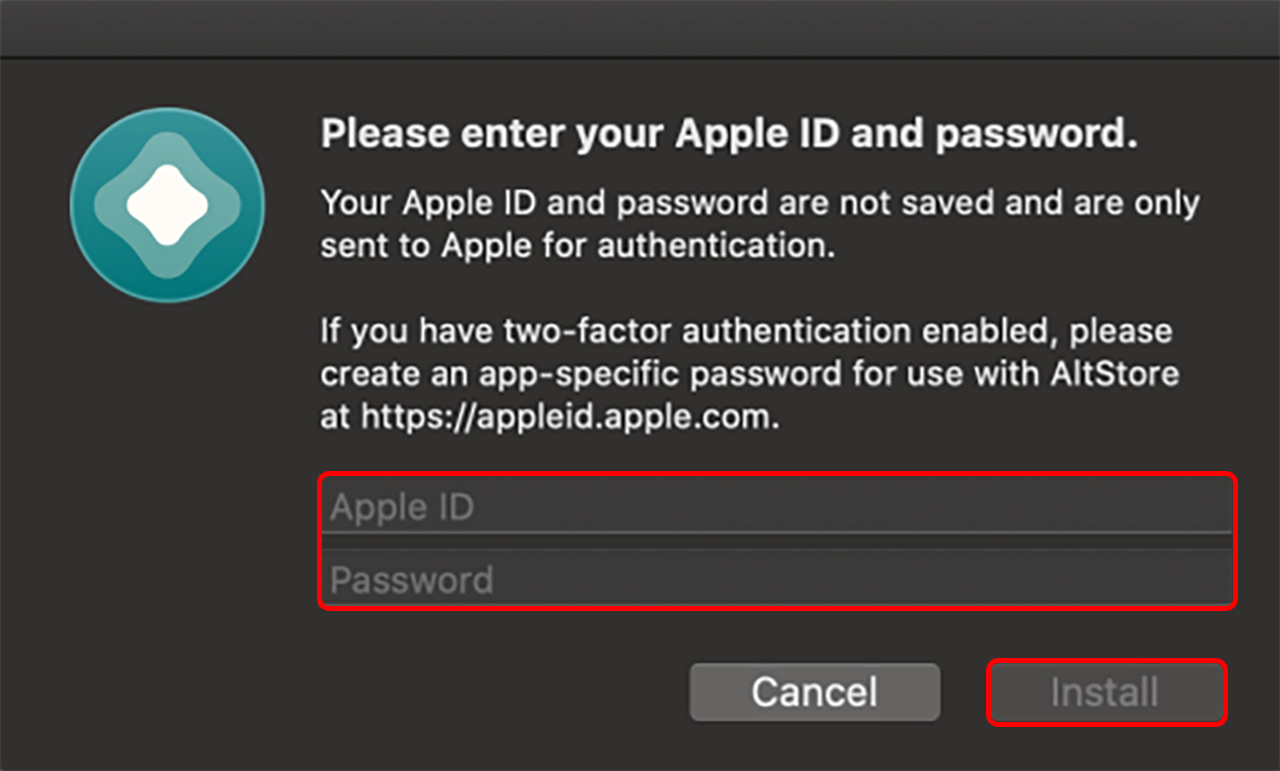Click "sent to Apple for authentication." line

[577, 245]
